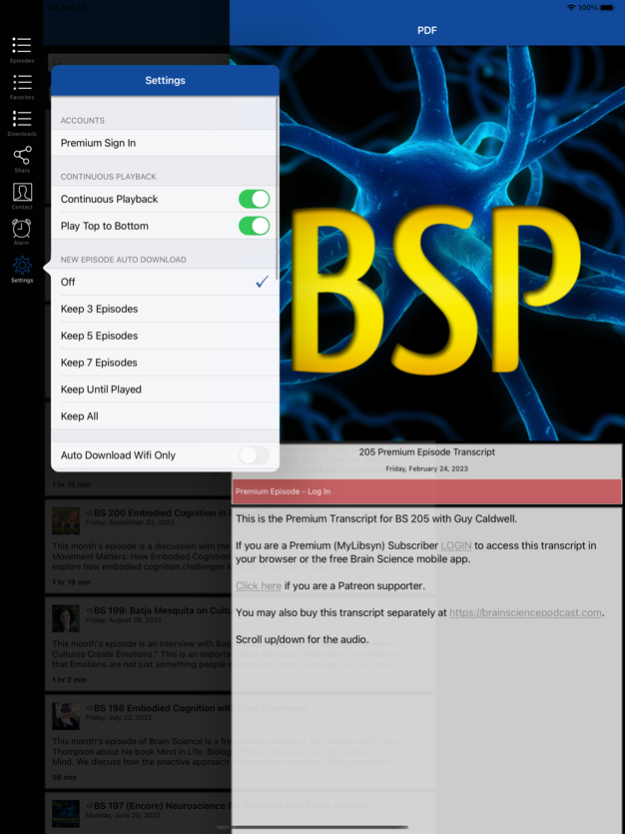
Task: Tap the Premium Episode - Log In banner
Action: tap(427, 491)
